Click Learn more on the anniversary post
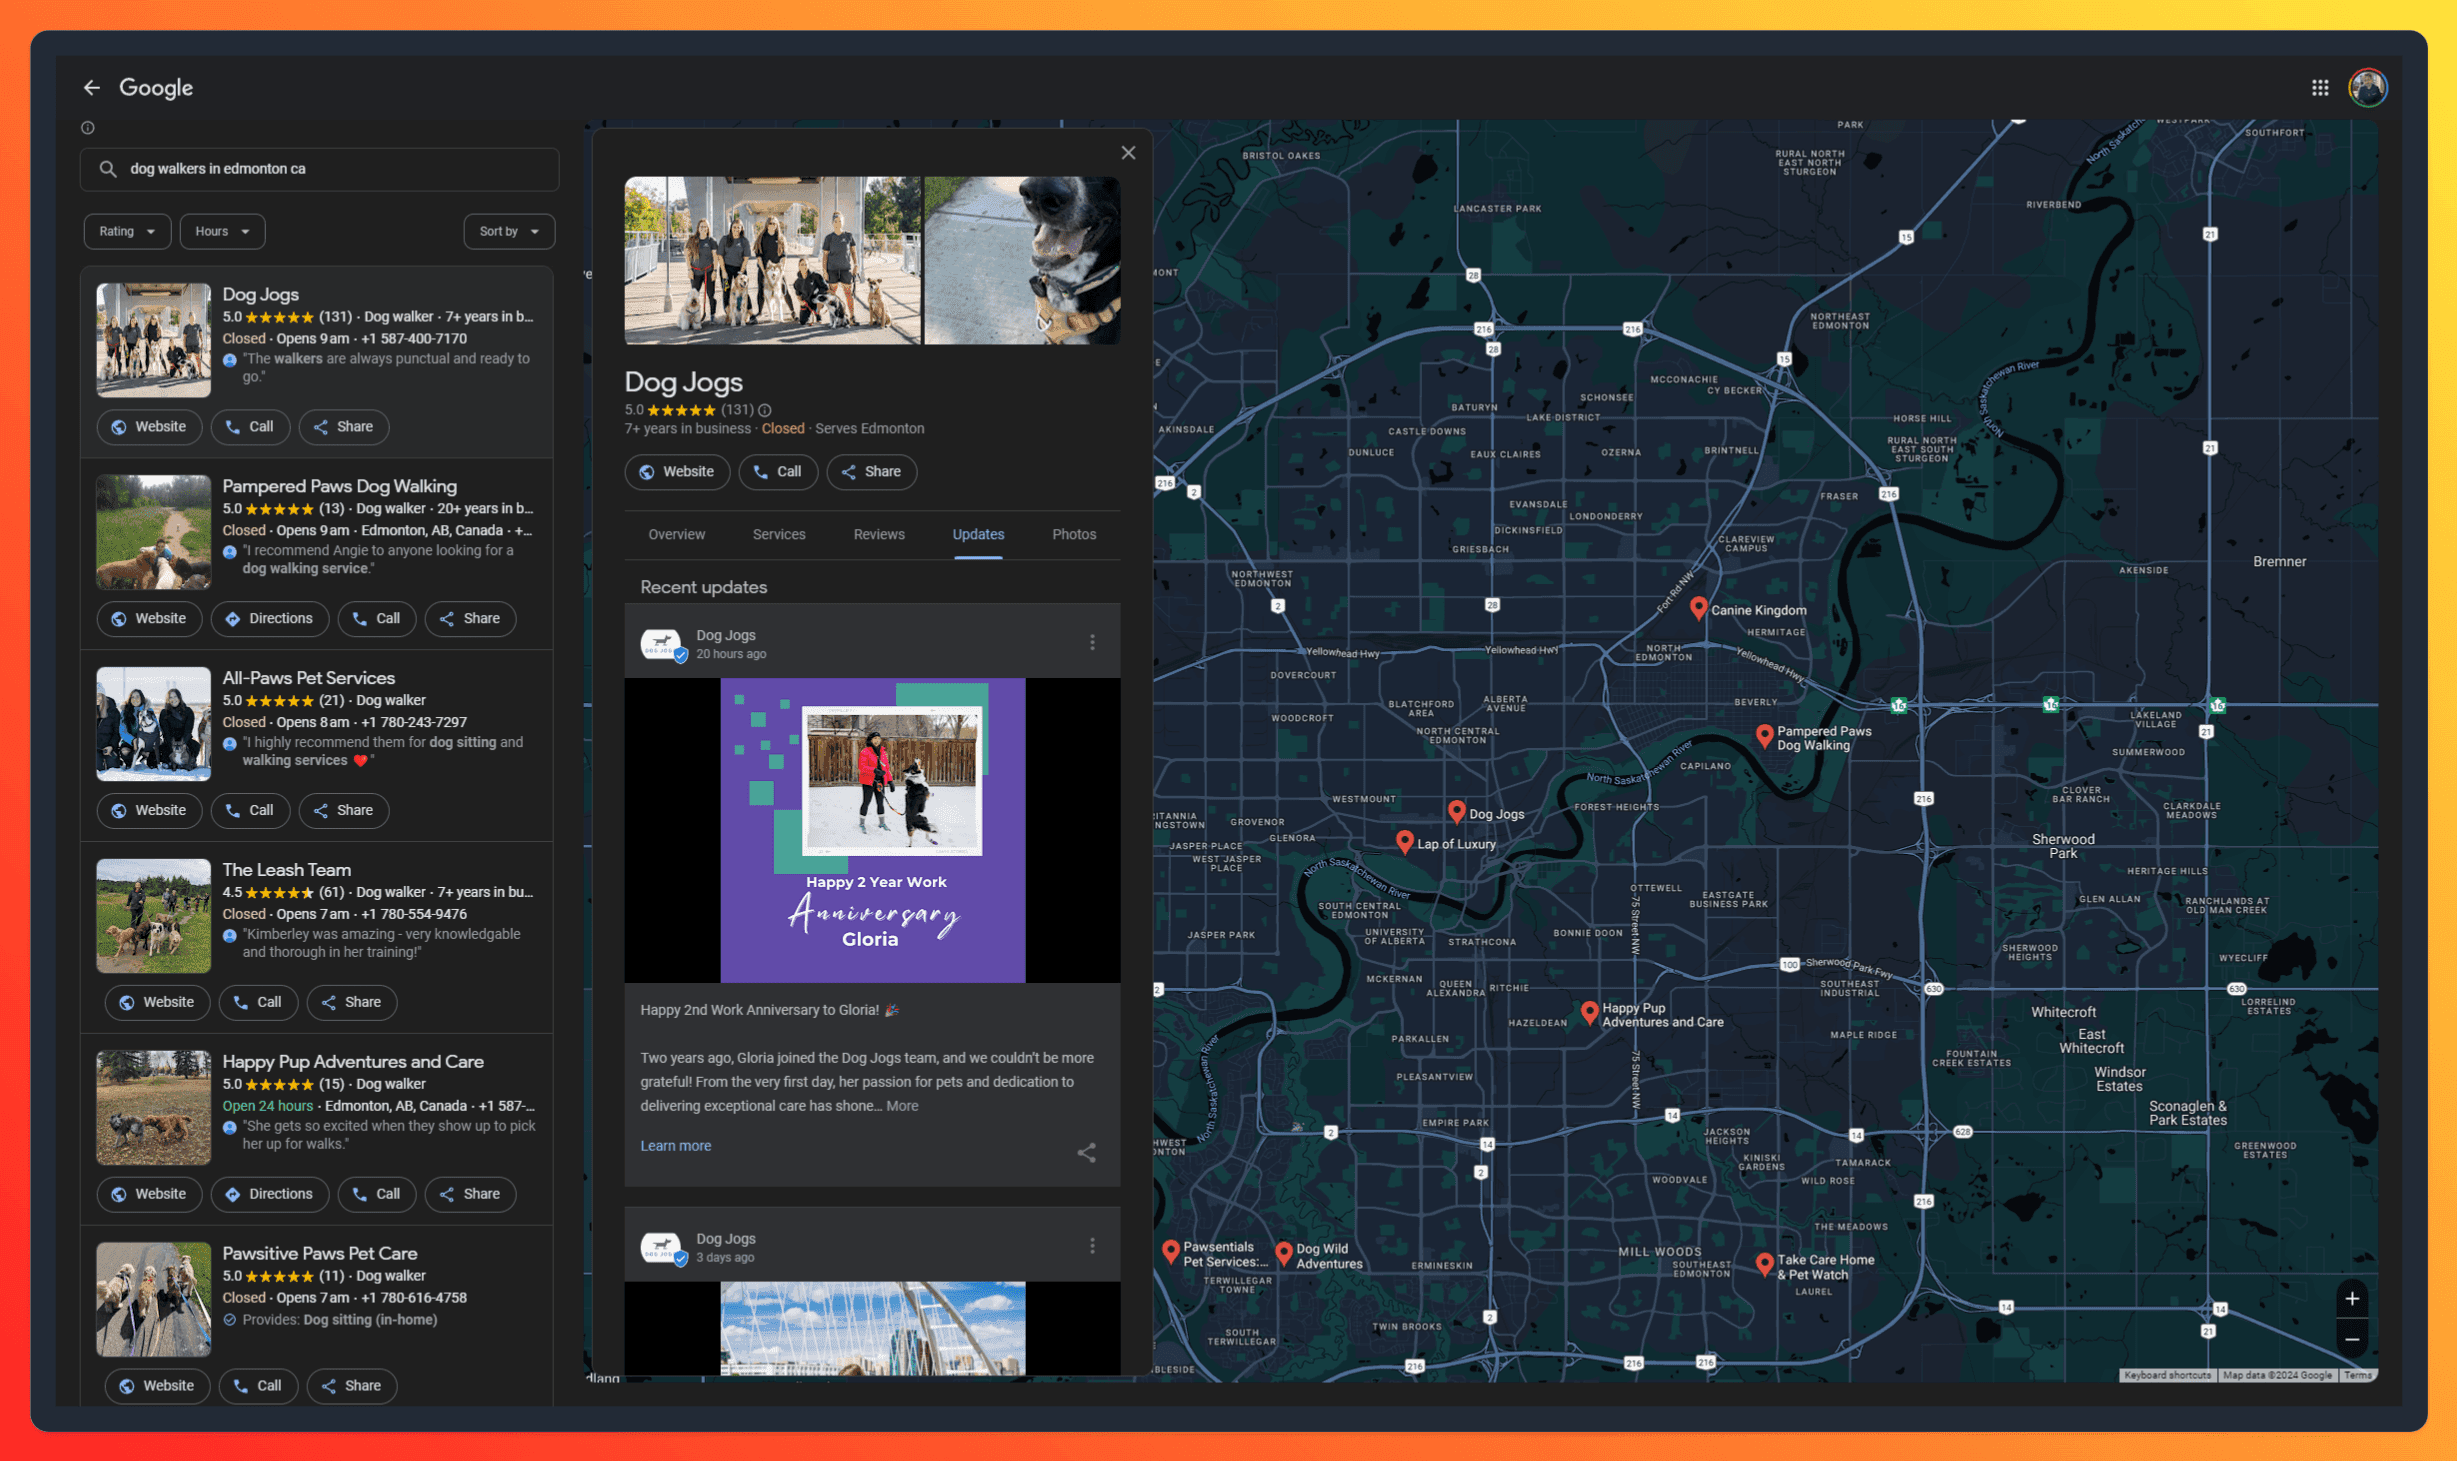The width and height of the screenshot is (2457, 1461). [676, 1146]
